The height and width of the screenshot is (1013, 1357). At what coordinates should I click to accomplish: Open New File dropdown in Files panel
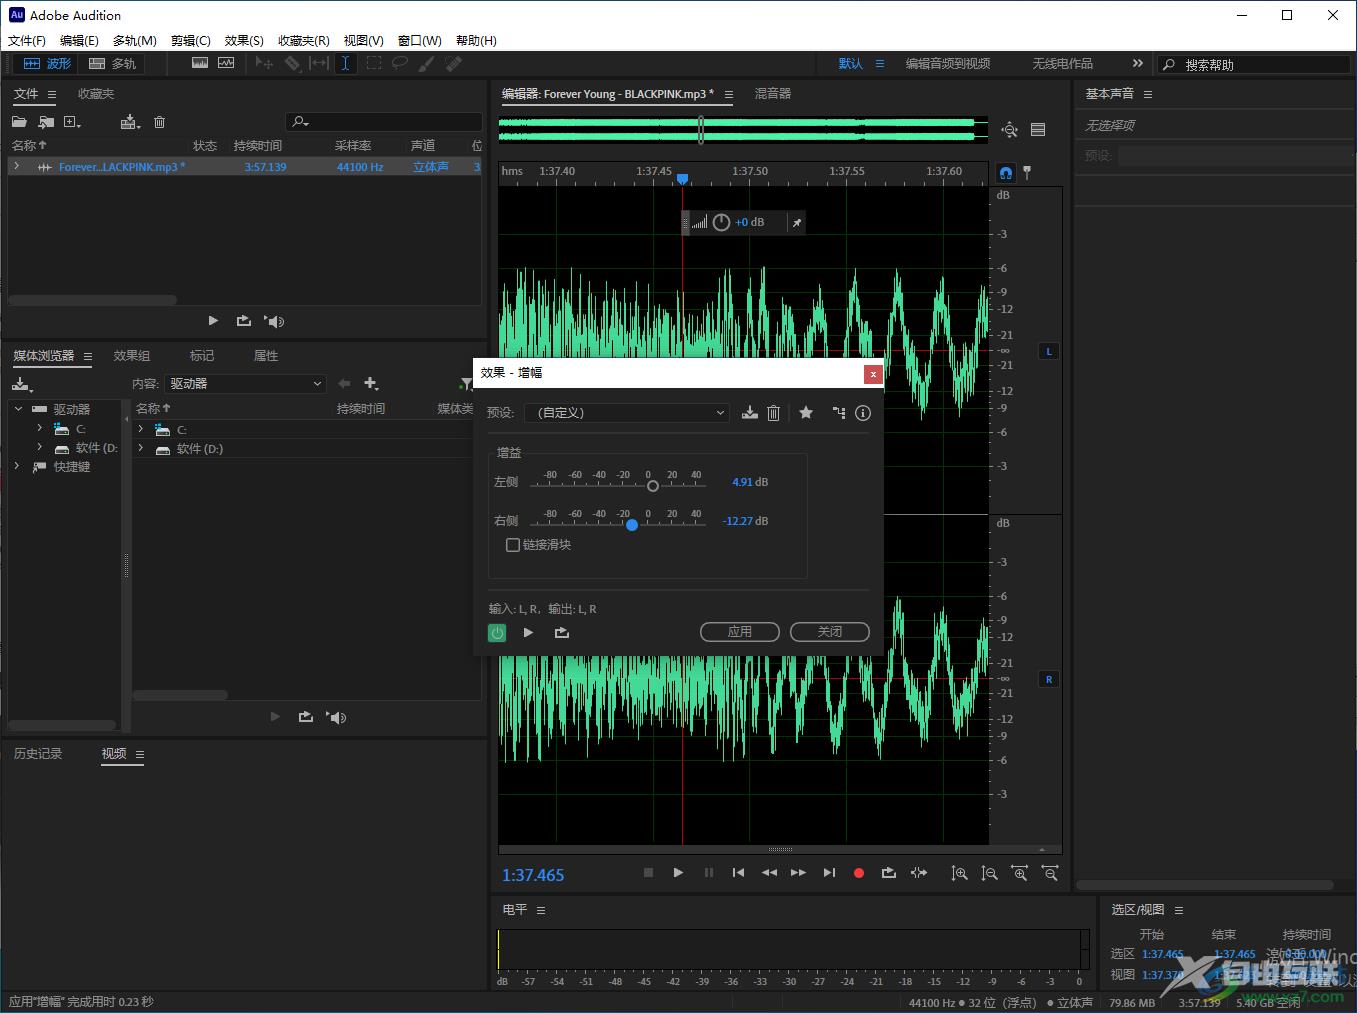pos(73,122)
